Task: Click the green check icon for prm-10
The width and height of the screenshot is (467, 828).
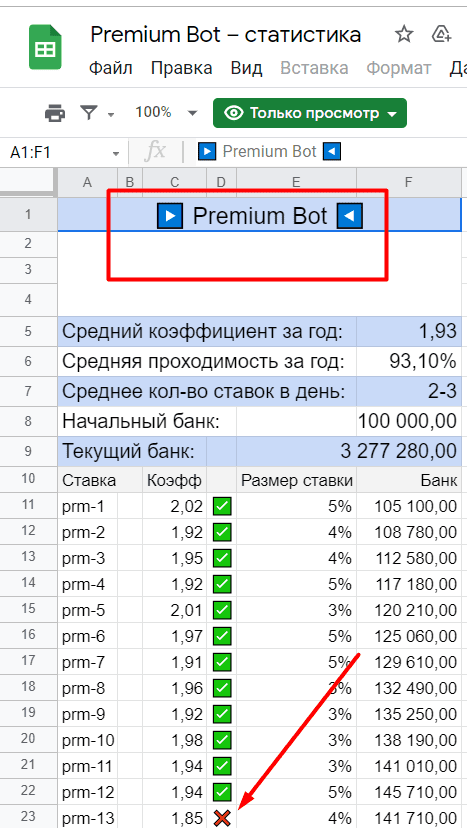Action: point(222,740)
